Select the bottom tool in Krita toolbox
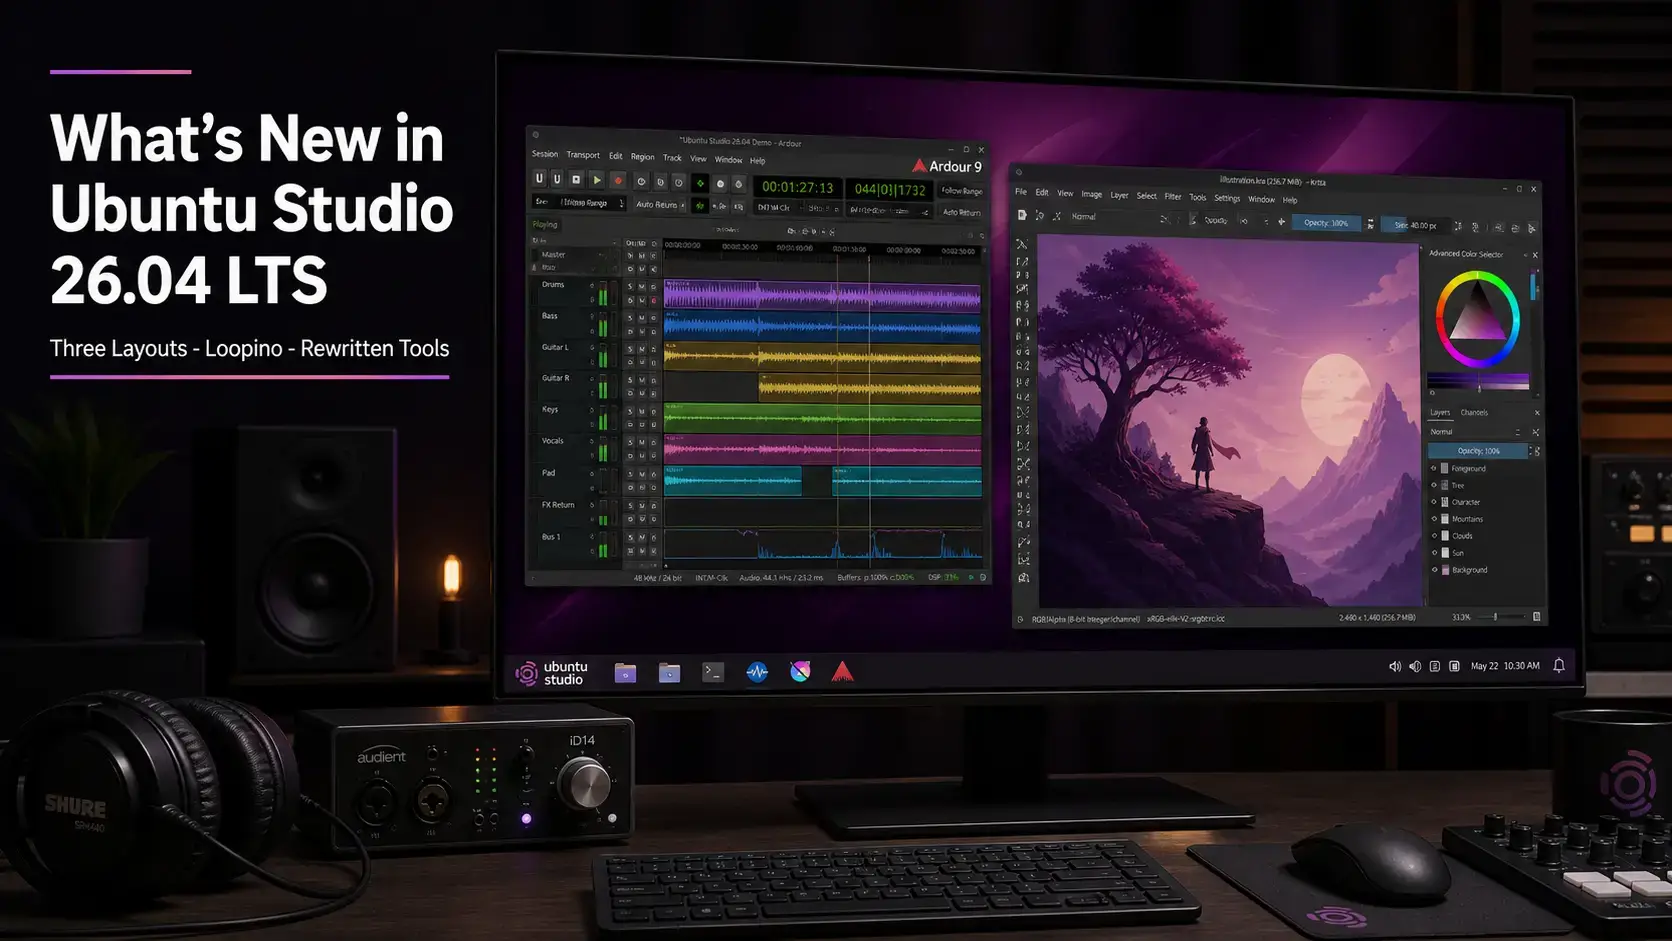This screenshot has width=1672, height=941. click(1023, 578)
